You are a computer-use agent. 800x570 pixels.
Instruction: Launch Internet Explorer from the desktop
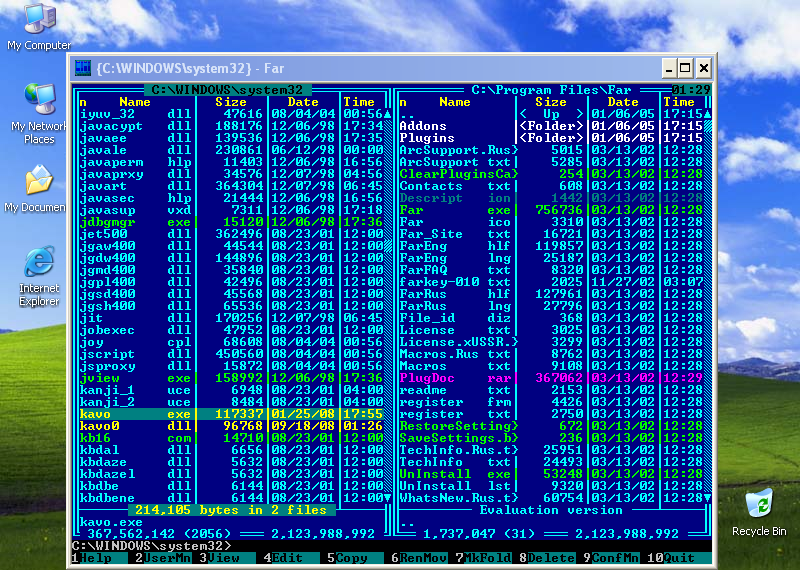click(39, 276)
